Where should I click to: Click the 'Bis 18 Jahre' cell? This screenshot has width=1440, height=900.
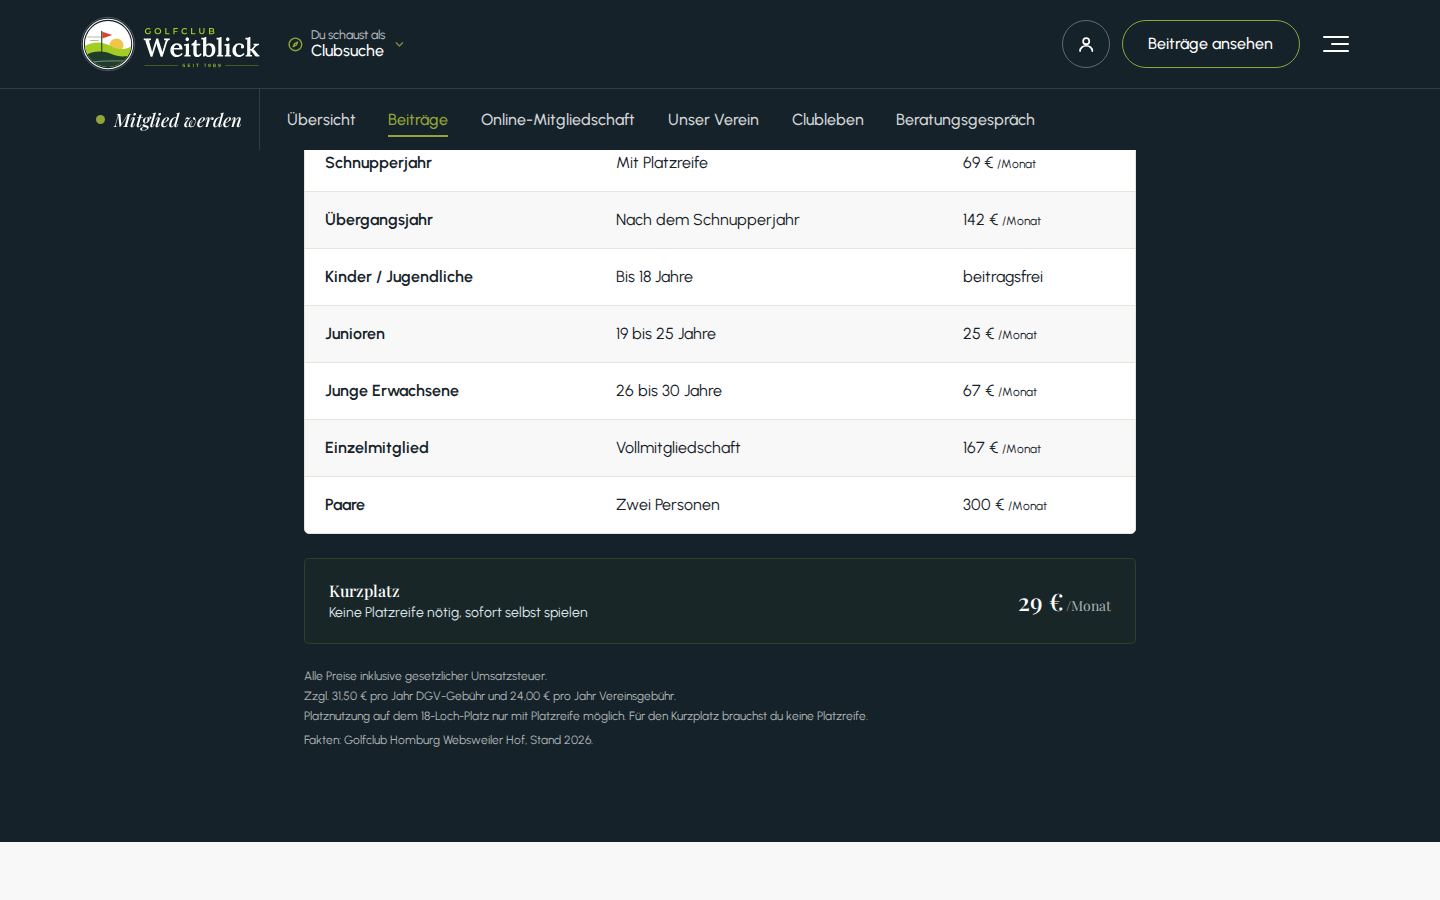tap(654, 277)
